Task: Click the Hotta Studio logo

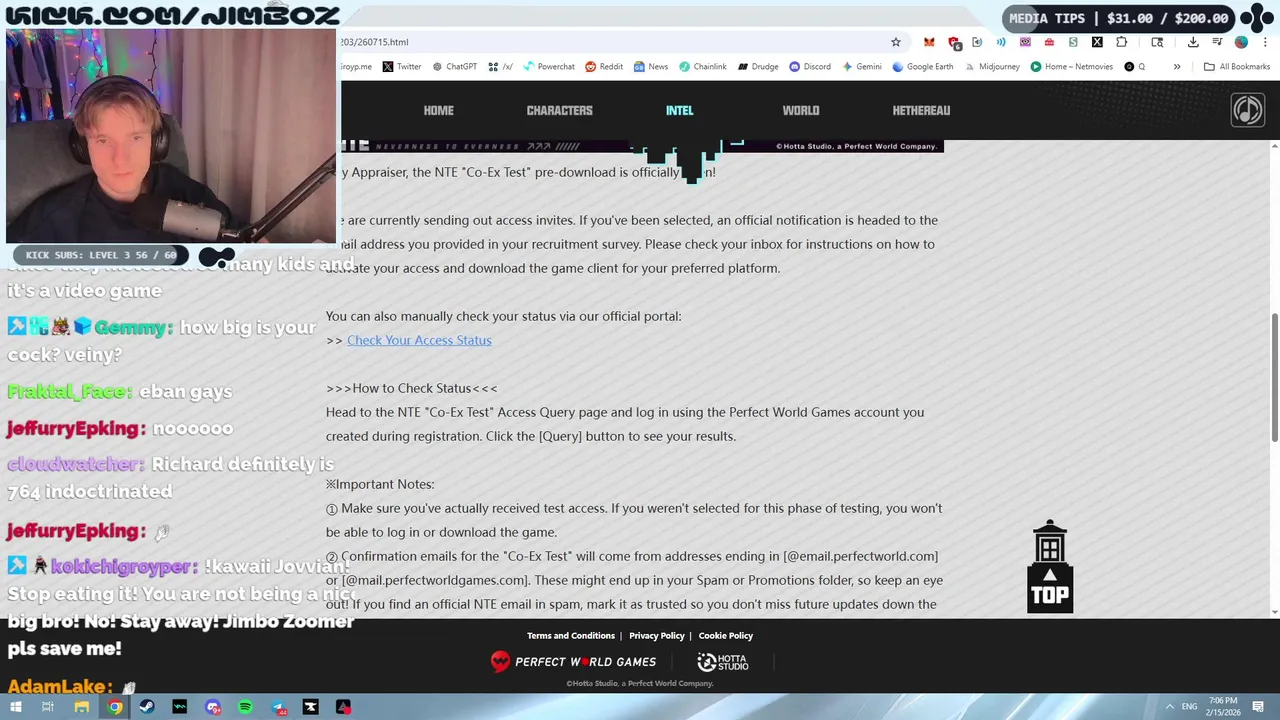Action: tap(722, 662)
